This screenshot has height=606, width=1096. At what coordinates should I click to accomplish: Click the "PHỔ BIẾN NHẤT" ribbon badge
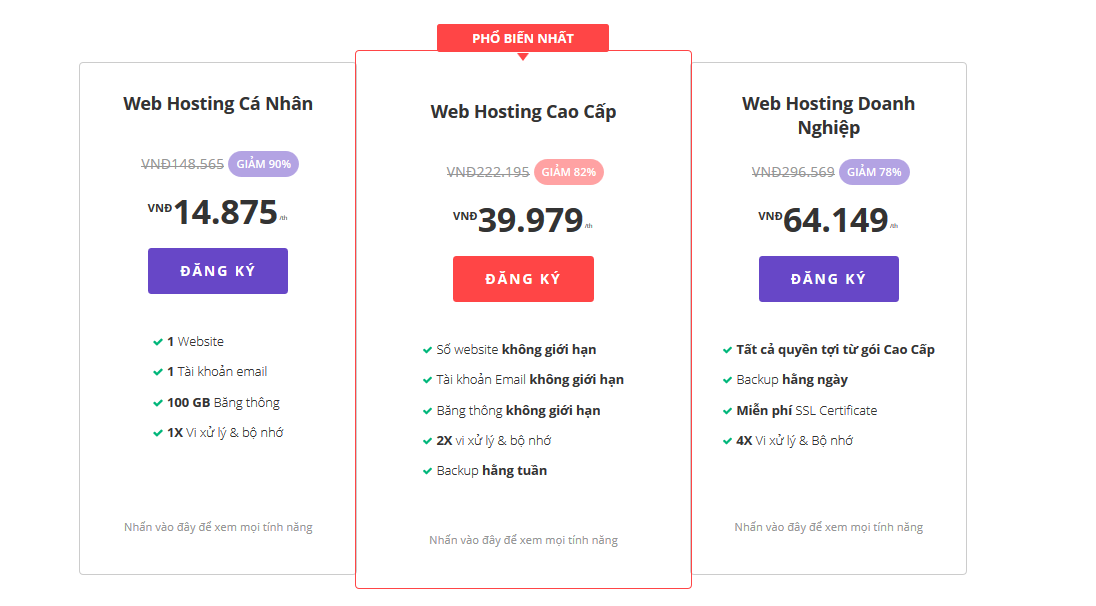523,37
